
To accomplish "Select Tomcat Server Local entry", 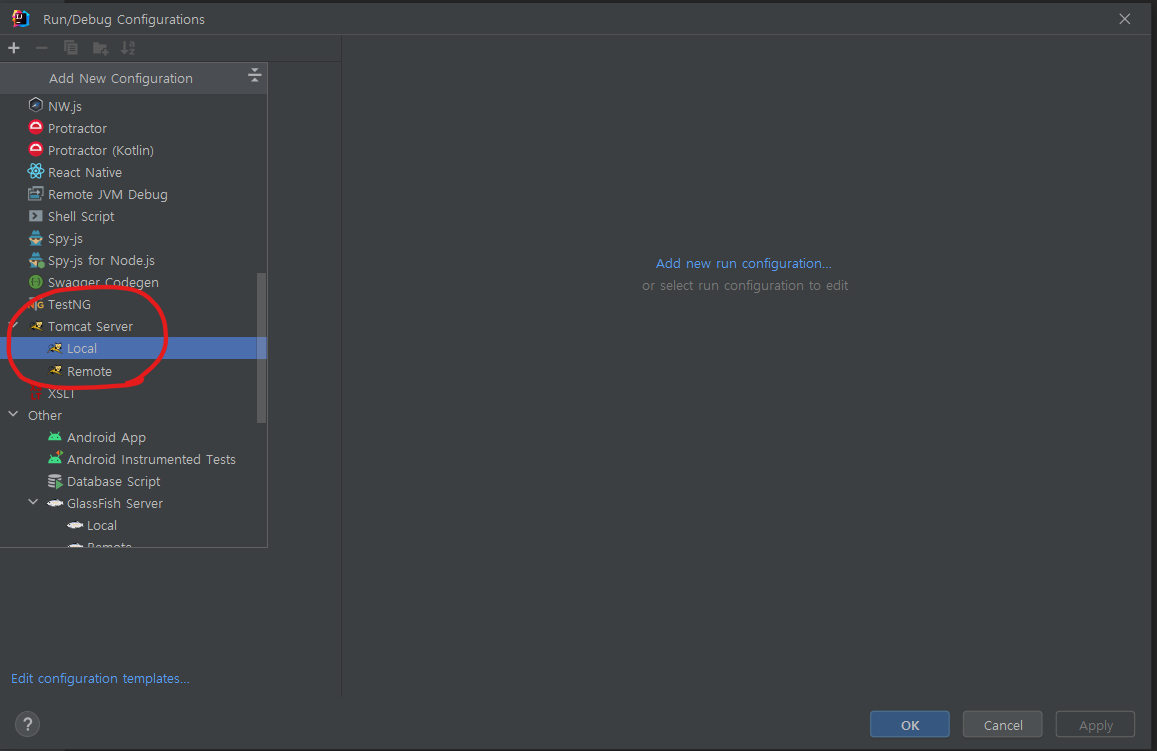I will pos(134,348).
